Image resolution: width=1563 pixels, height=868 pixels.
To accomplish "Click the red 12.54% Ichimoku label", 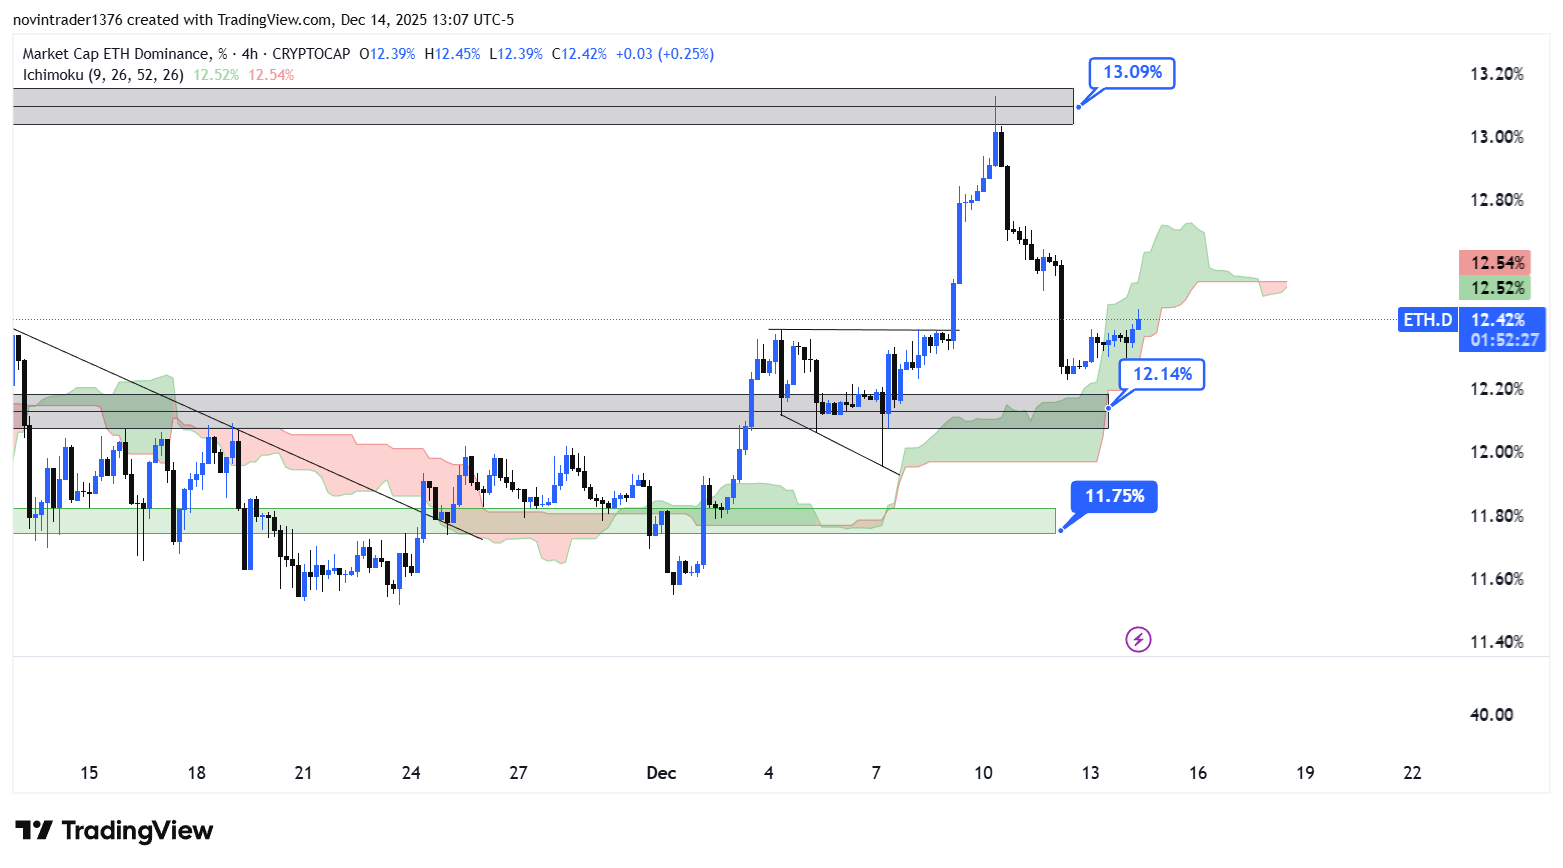I will click(1495, 263).
